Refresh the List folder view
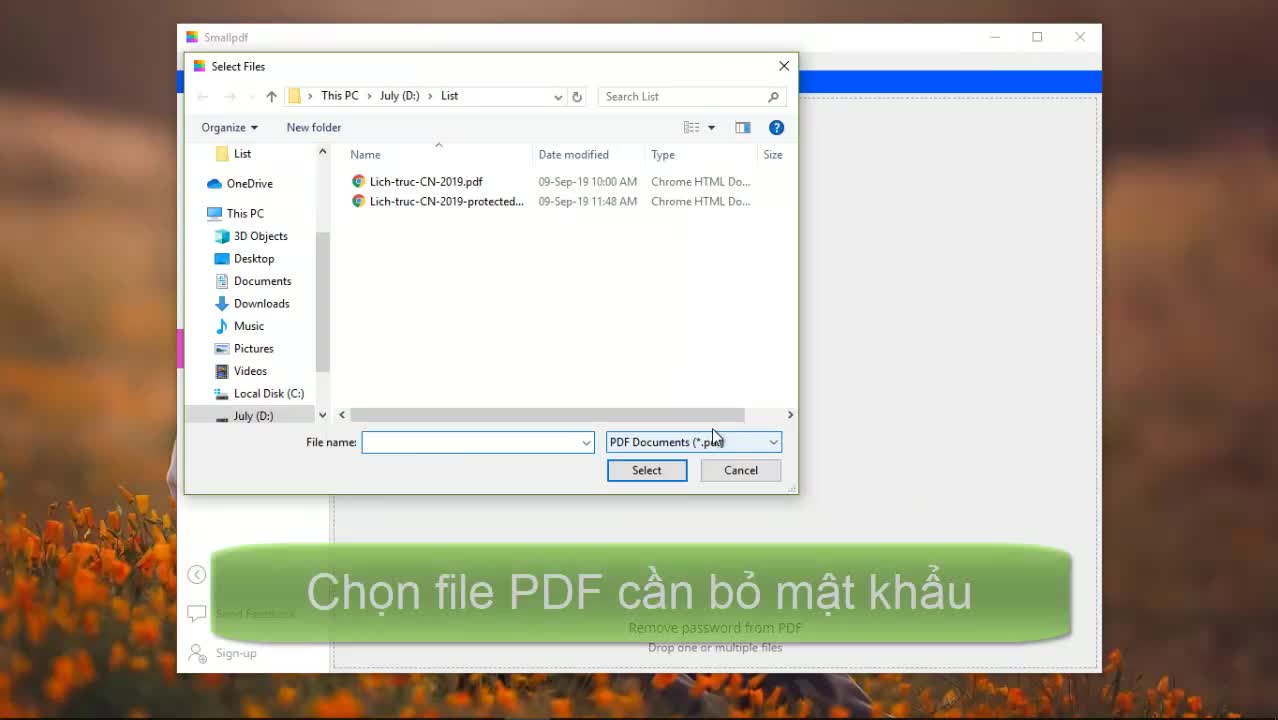This screenshot has width=1278, height=720. click(577, 96)
